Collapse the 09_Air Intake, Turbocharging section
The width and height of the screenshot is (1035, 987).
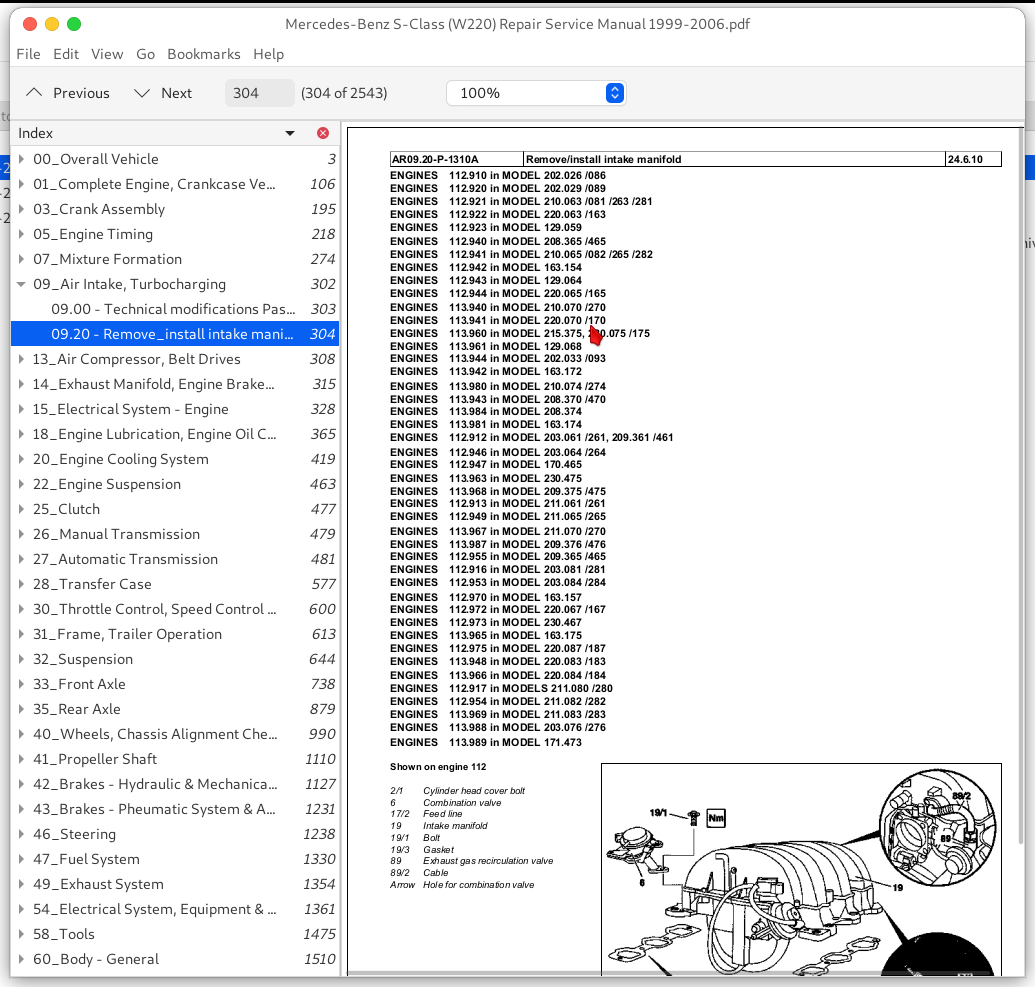[x=21, y=284]
